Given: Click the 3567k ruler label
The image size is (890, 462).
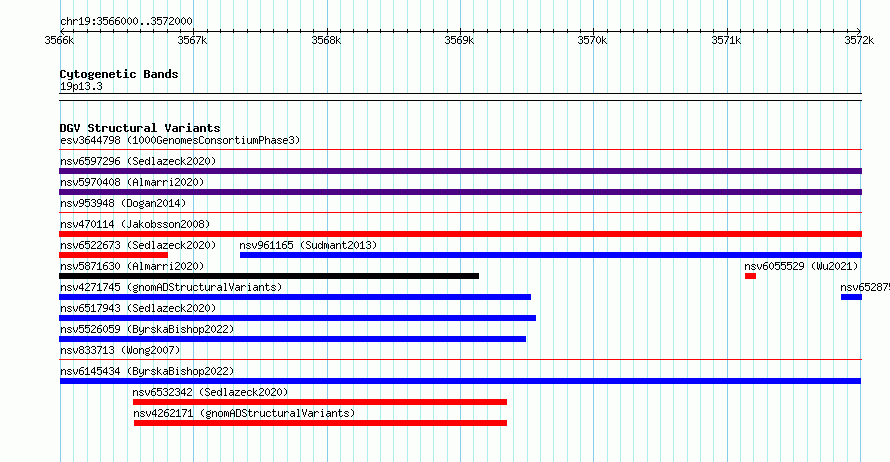Looking at the screenshot, I should [x=192, y=40].
